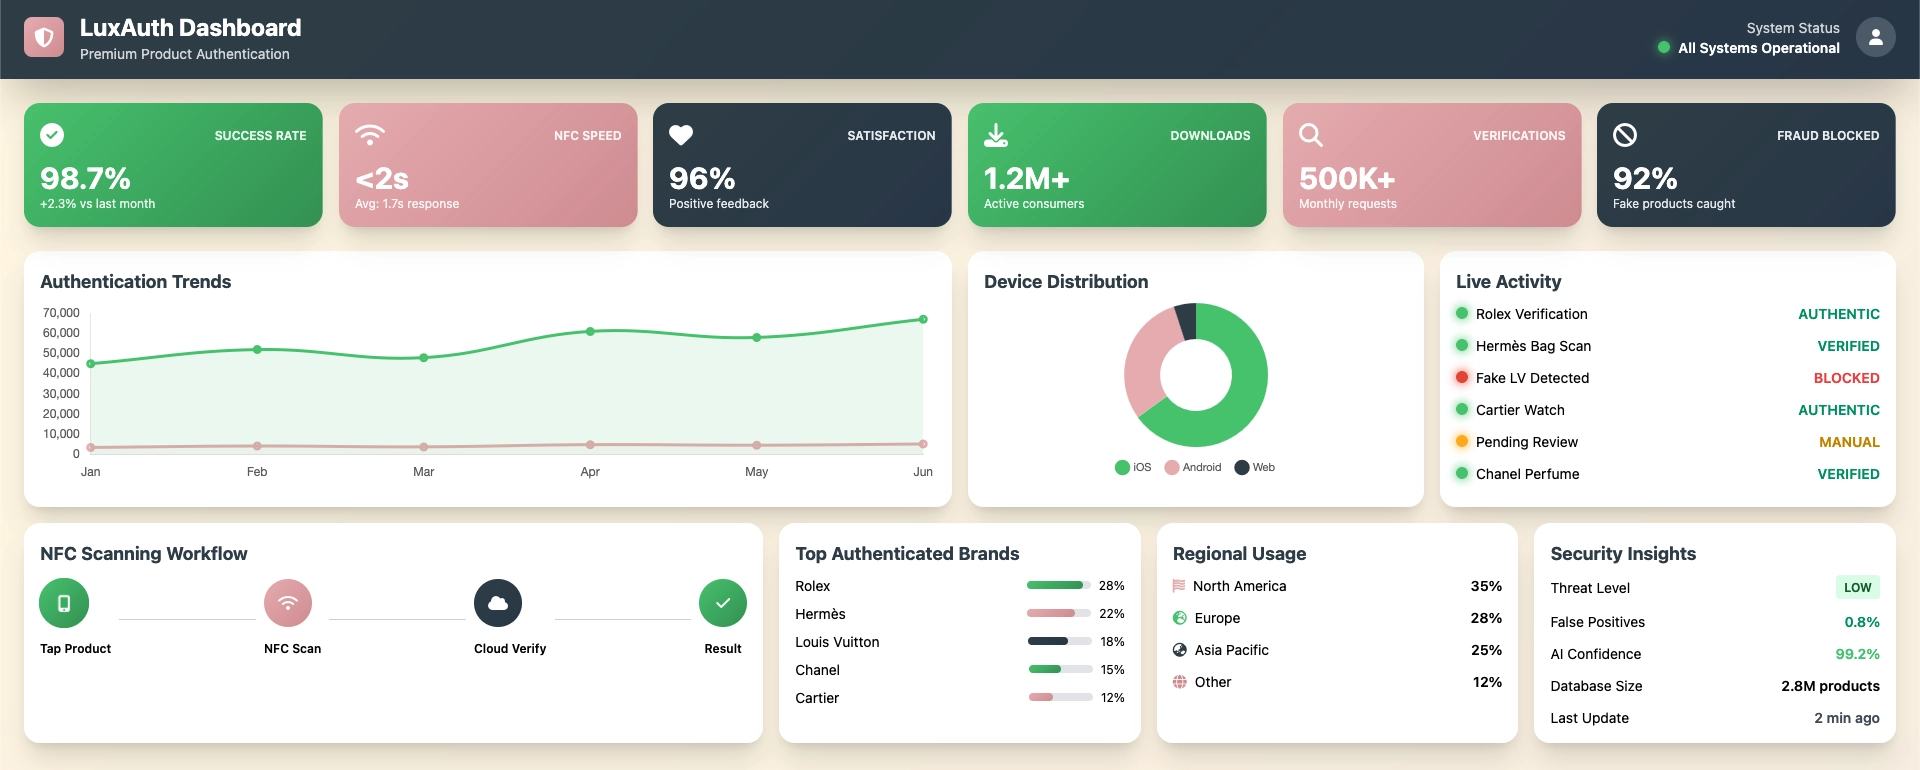Toggle Android legend in Device Distribution

(x=1193, y=467)
